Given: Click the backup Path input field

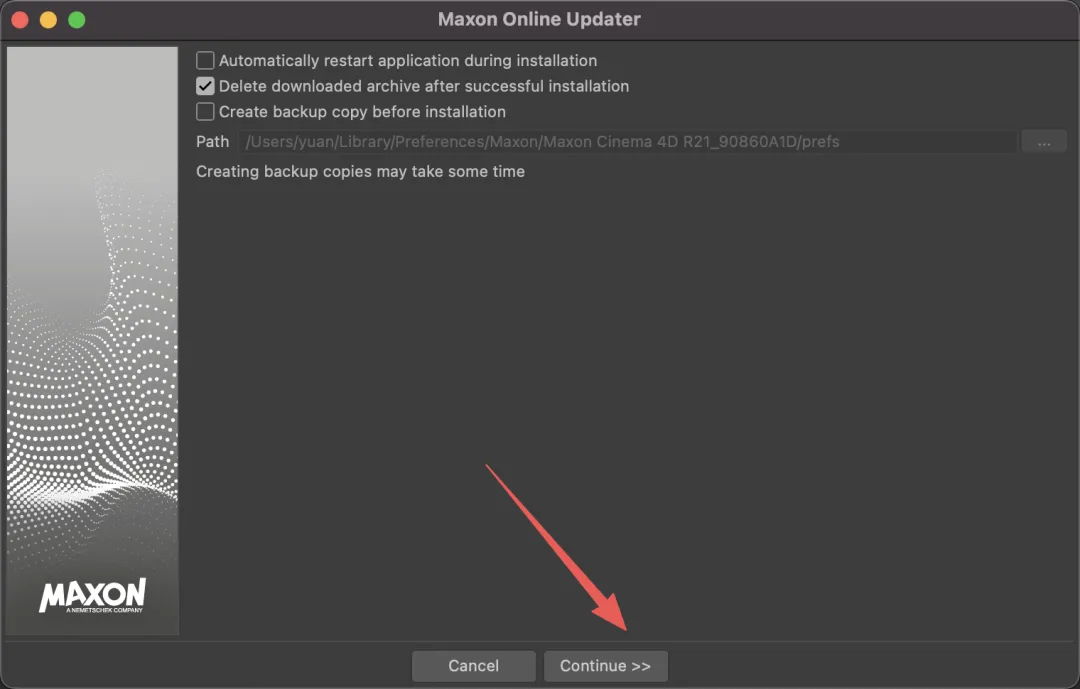Looking at the screenshot, I should pyautogui.click(x=627, y=142).
